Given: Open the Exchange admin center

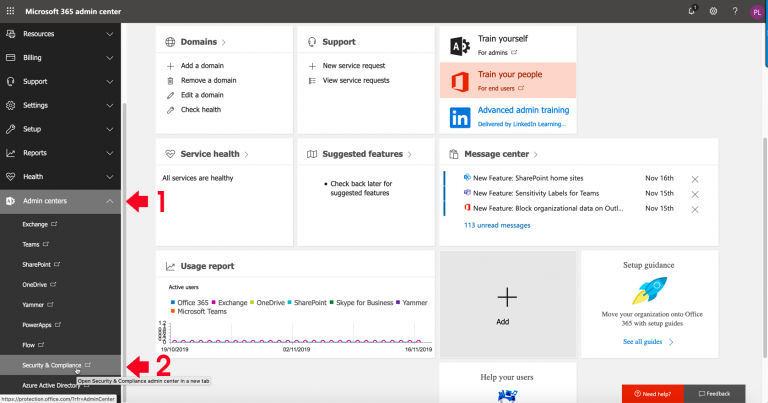Looking at the screenshot, I should pyautogui.click(x=40, y=224).
